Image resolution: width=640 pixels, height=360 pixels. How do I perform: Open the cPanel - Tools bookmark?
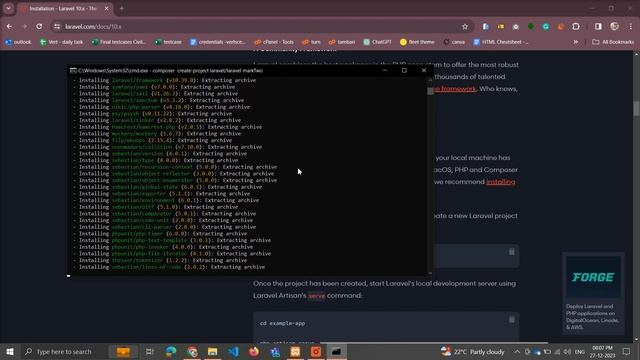(274, 42)
